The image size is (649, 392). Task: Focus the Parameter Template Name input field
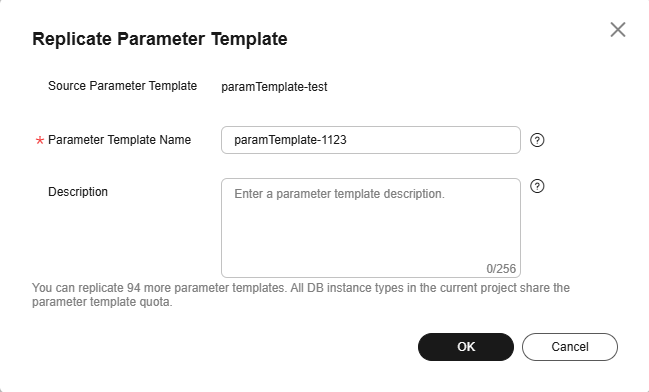(x=370, y=140)
